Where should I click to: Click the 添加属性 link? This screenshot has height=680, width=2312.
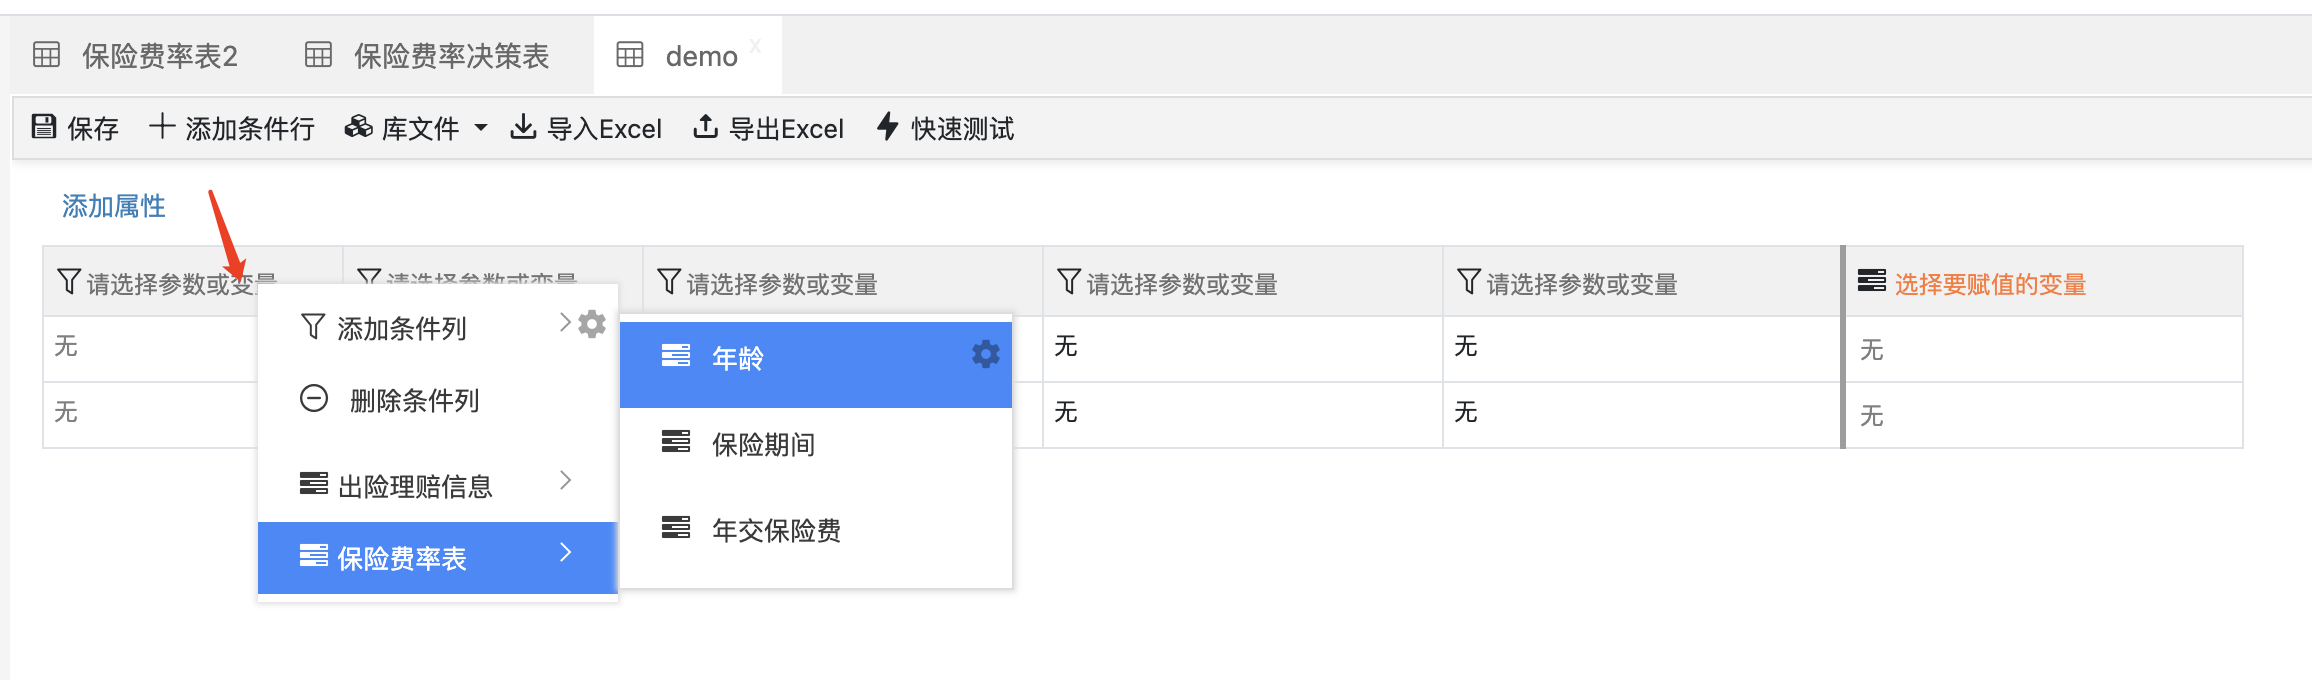tap(114, 206)
